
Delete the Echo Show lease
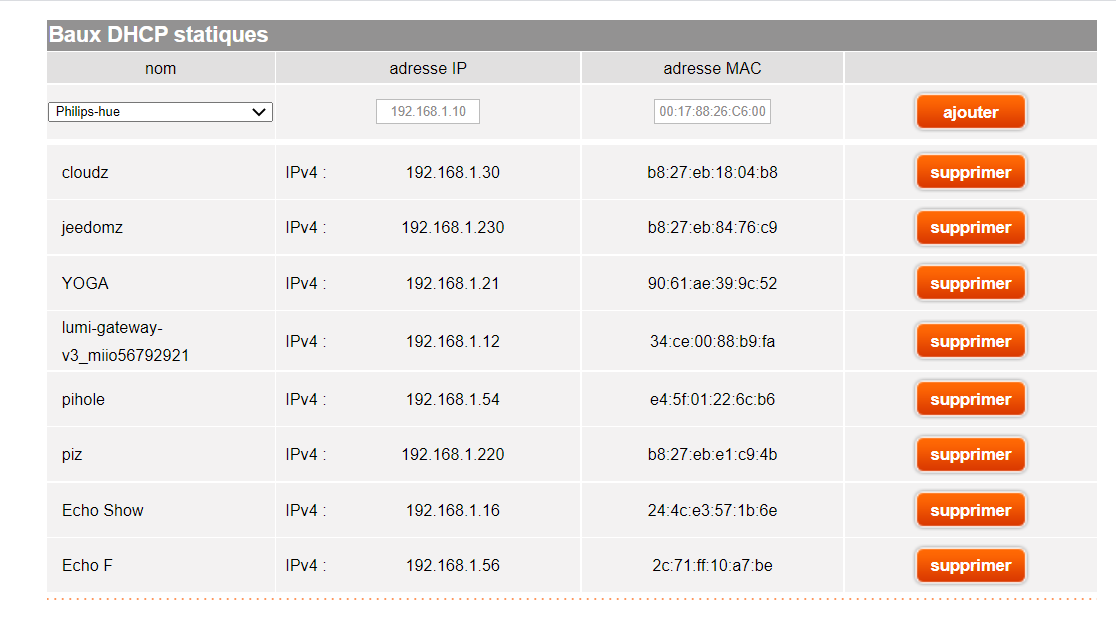pos(970,511)
